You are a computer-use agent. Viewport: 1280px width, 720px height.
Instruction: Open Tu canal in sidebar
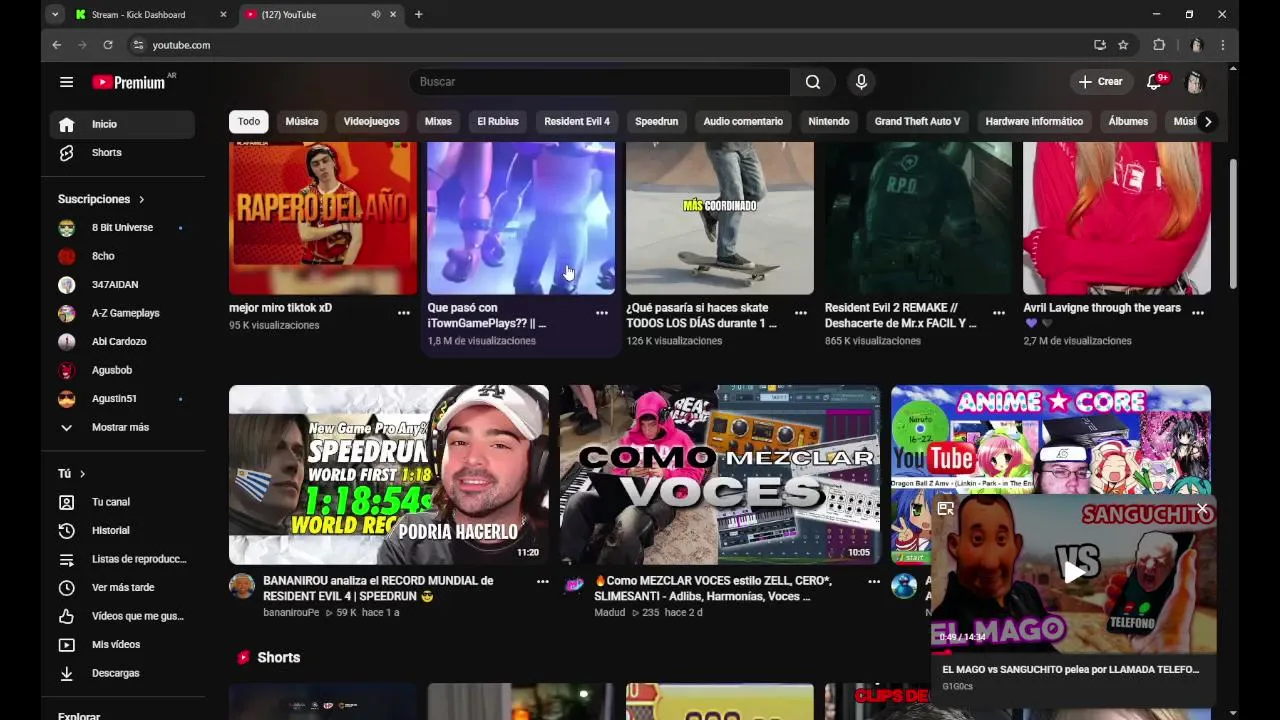click(122, 502)
